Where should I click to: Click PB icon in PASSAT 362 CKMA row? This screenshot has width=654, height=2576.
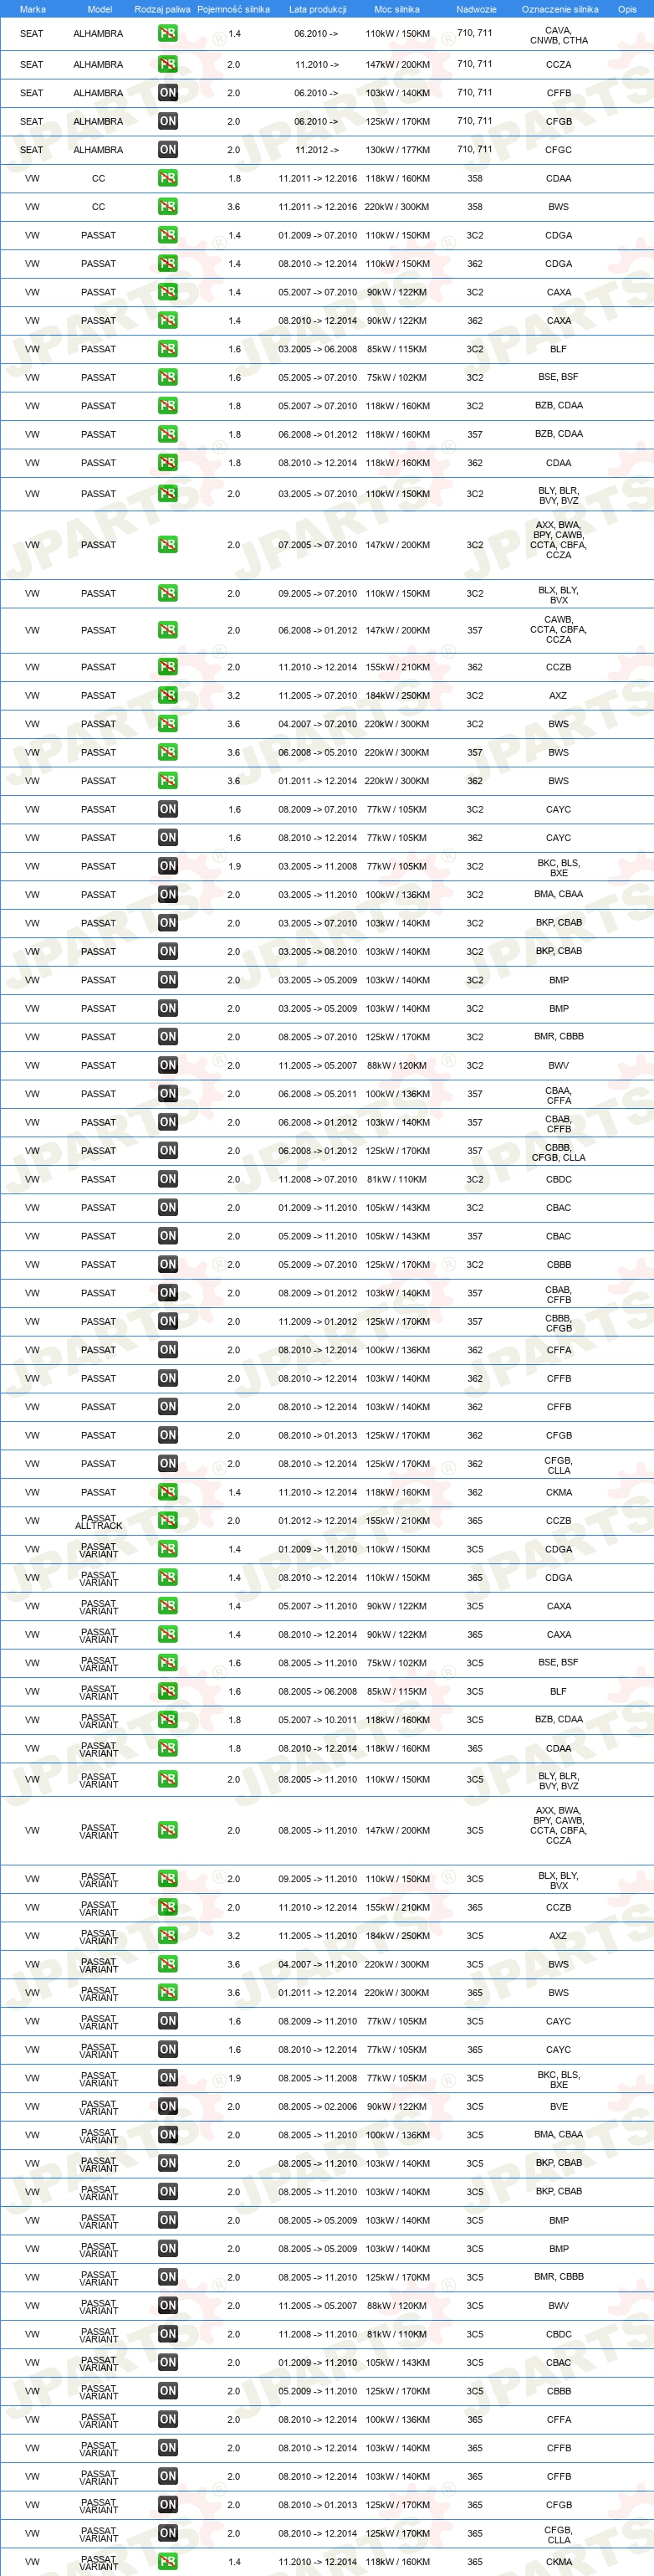tap(168, 1492)
